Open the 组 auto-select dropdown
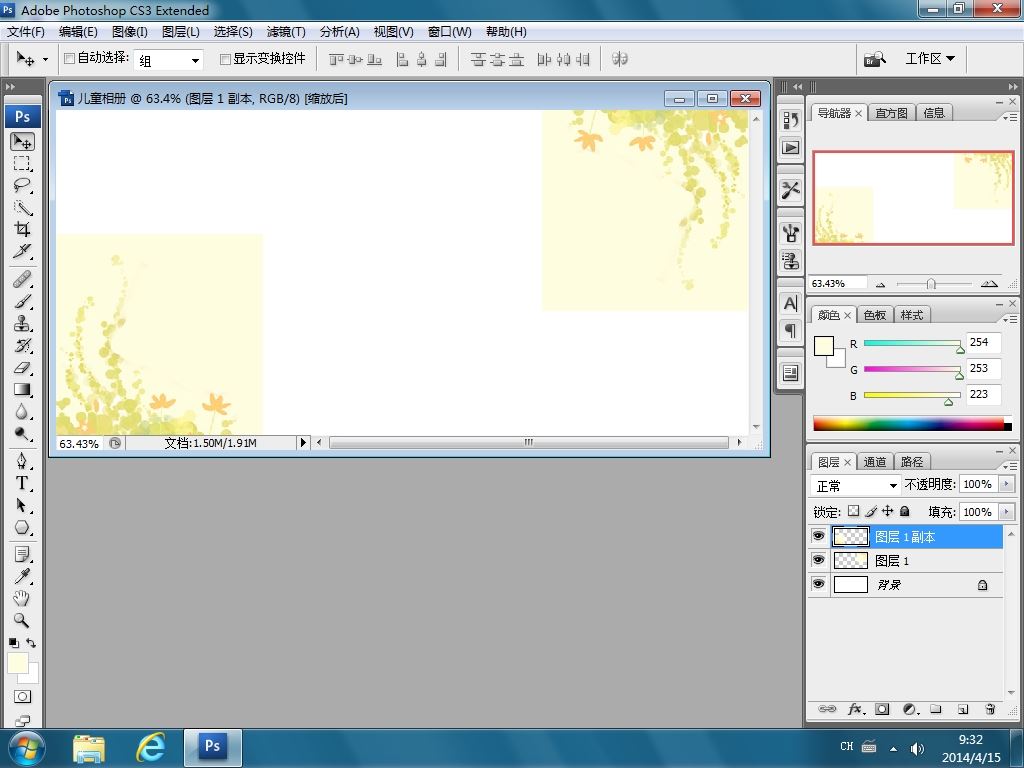This screenshot has height=768, width=1024. tap(168, 60)
